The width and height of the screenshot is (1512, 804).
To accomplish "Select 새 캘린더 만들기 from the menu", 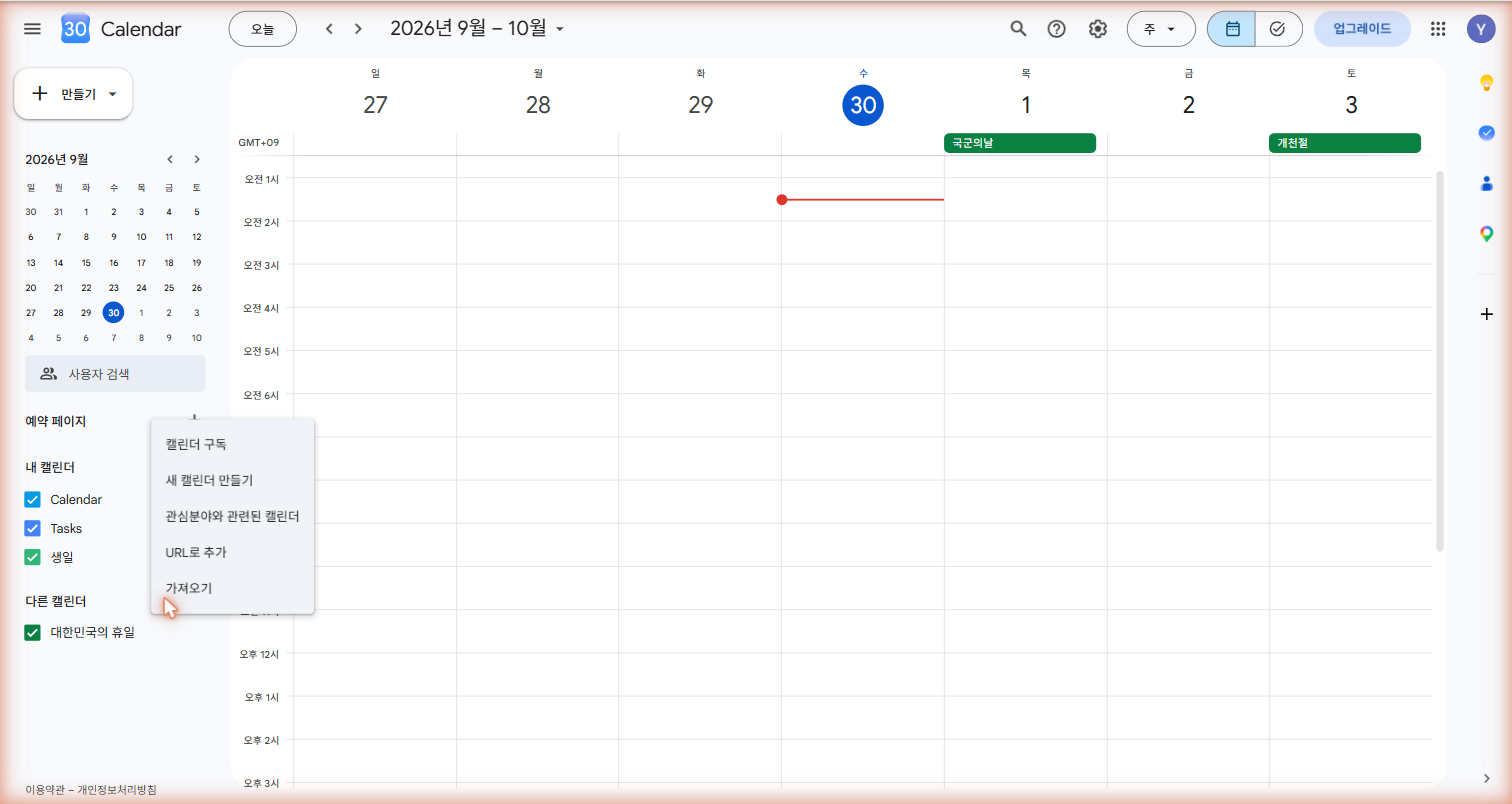I will coord(232,480).
